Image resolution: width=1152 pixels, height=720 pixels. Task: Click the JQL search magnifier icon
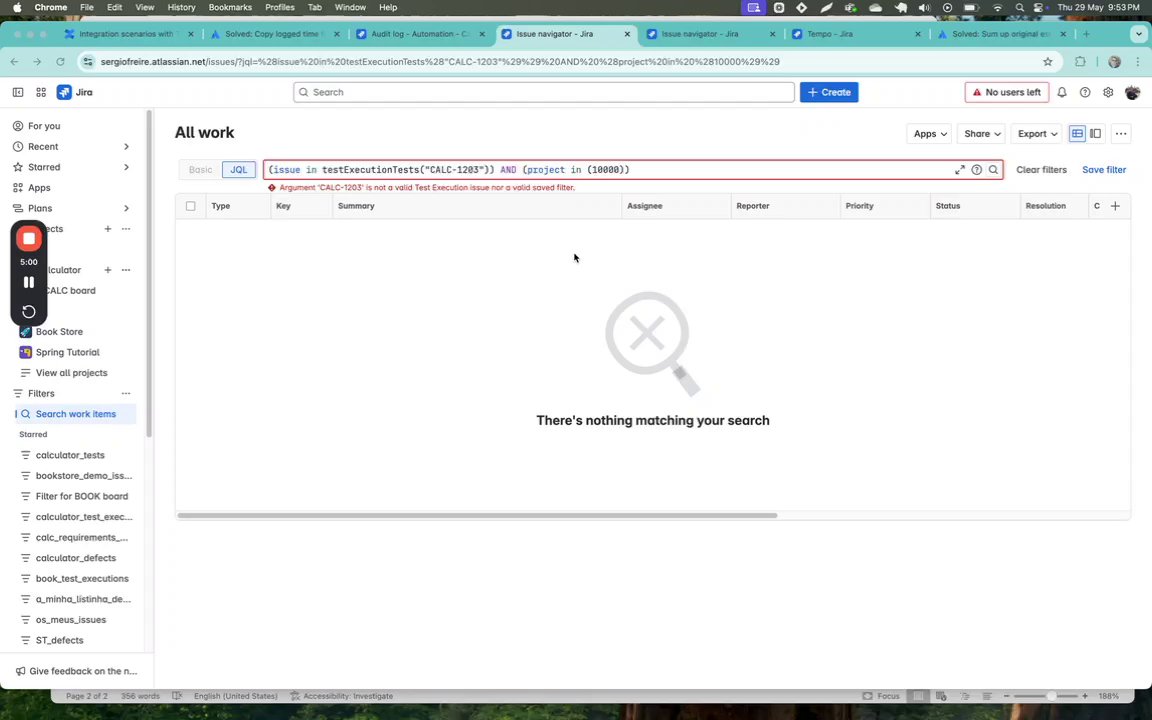point(993,170)
